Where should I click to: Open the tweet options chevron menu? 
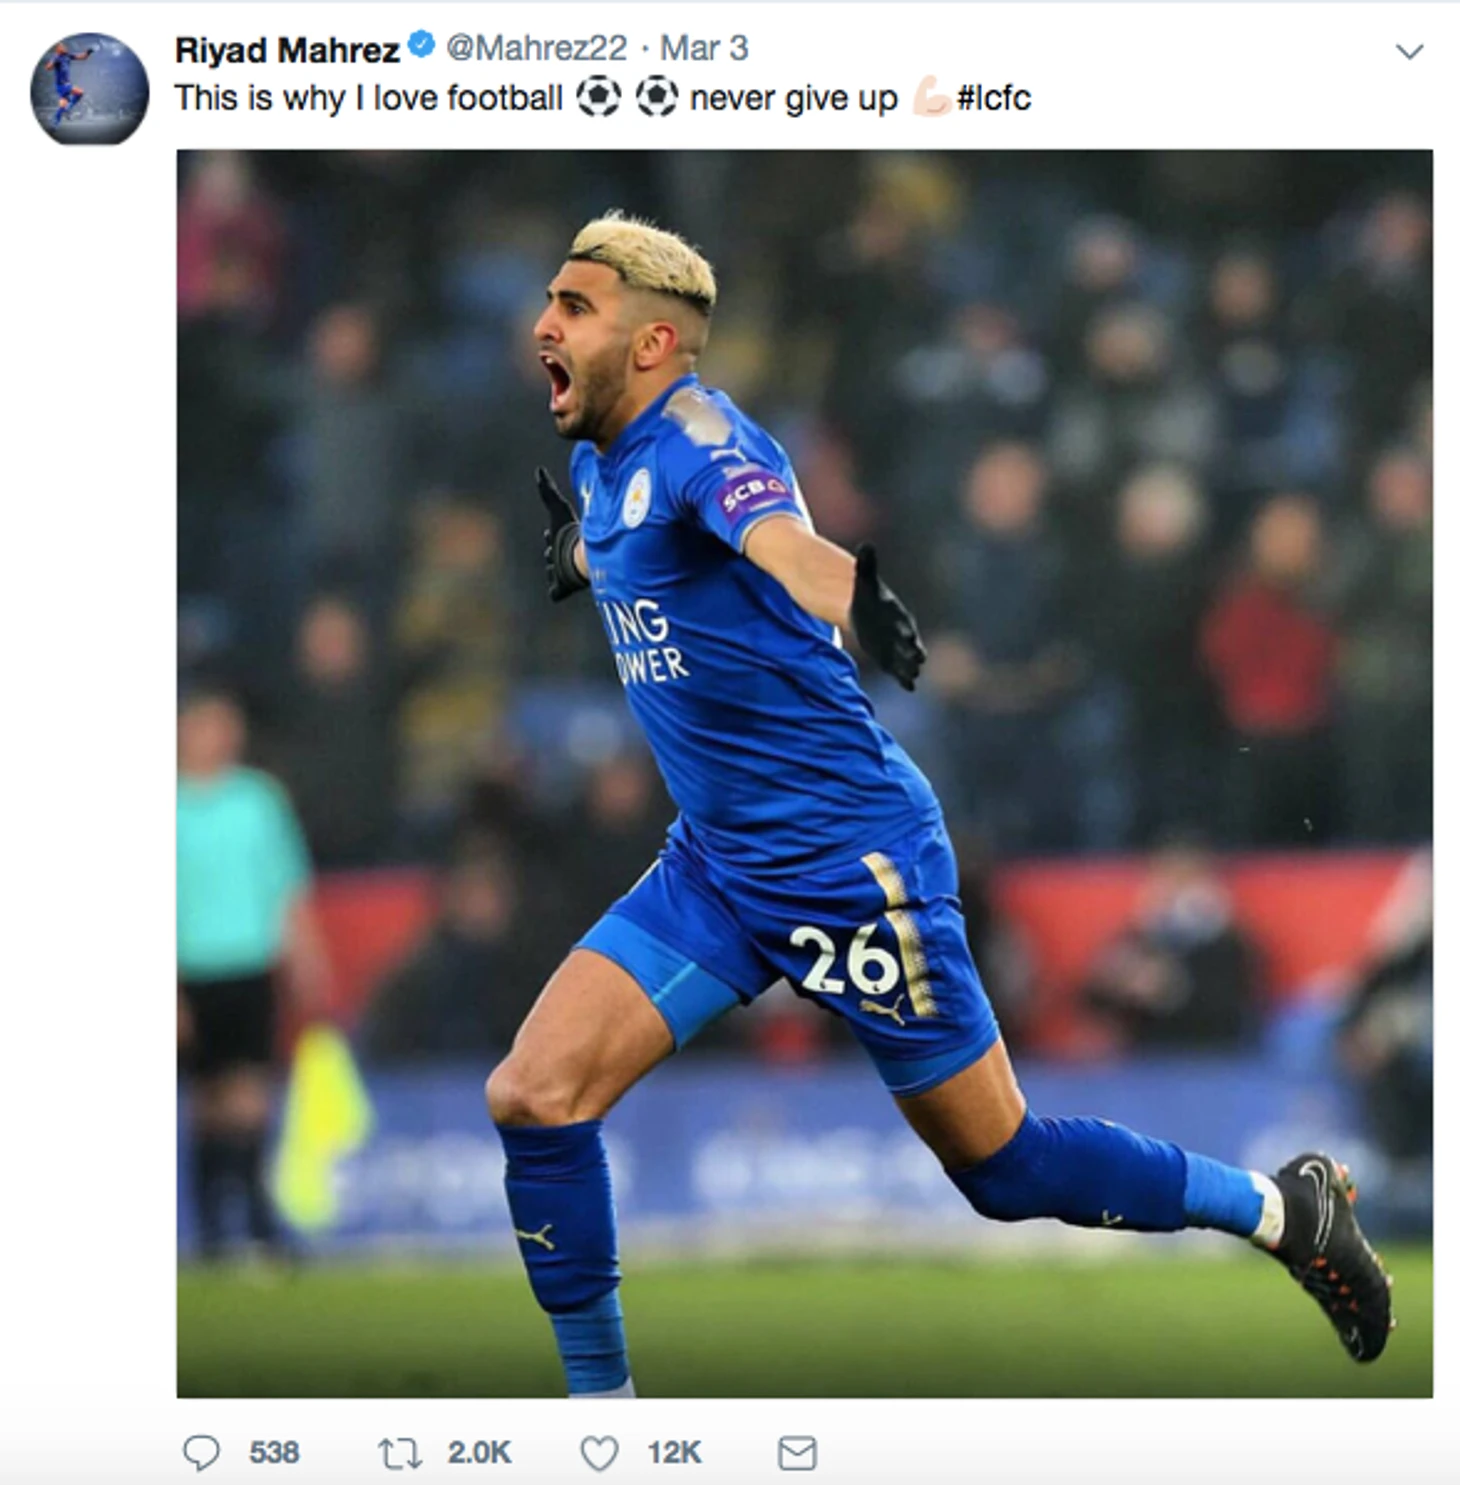click(x=1409, y=51)
